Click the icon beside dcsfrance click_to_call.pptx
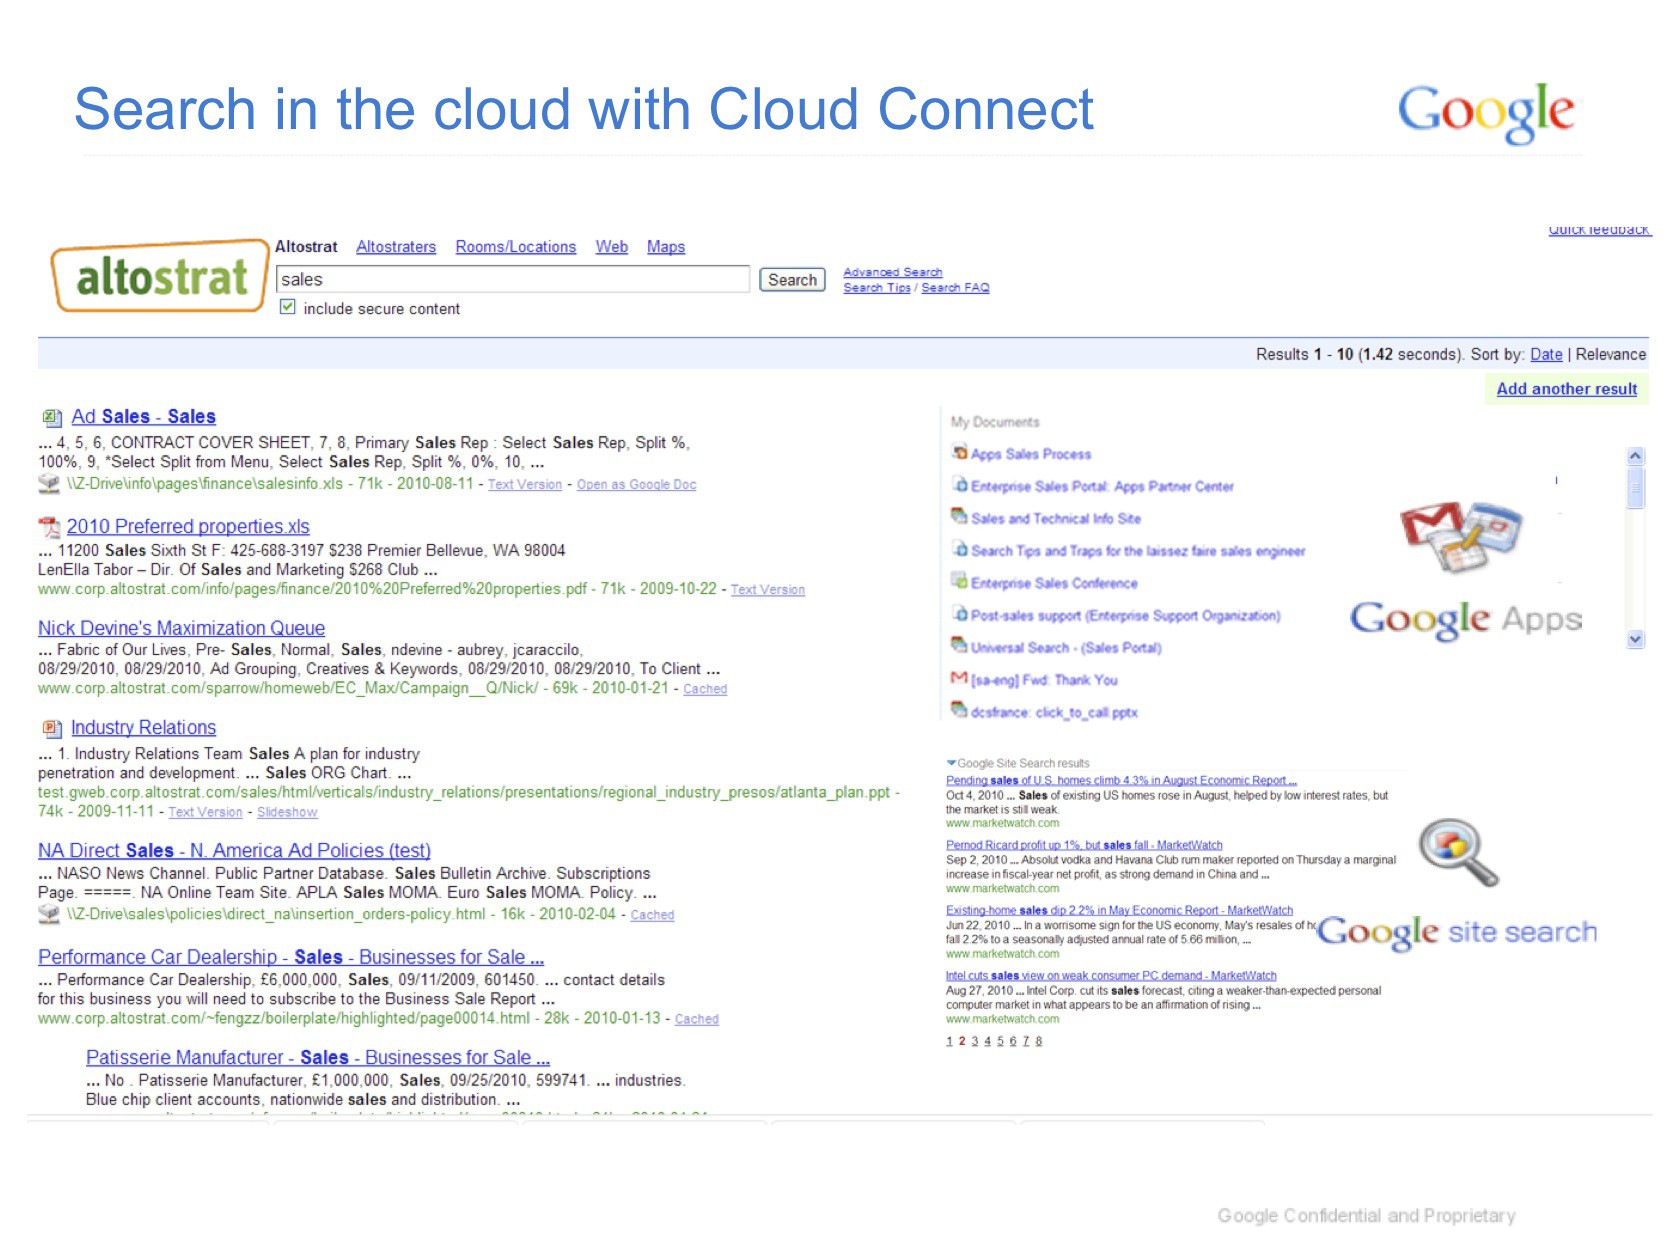The height and width of the screenshot is (1250, 1667). pyautogui.click(x=959, y=711)
